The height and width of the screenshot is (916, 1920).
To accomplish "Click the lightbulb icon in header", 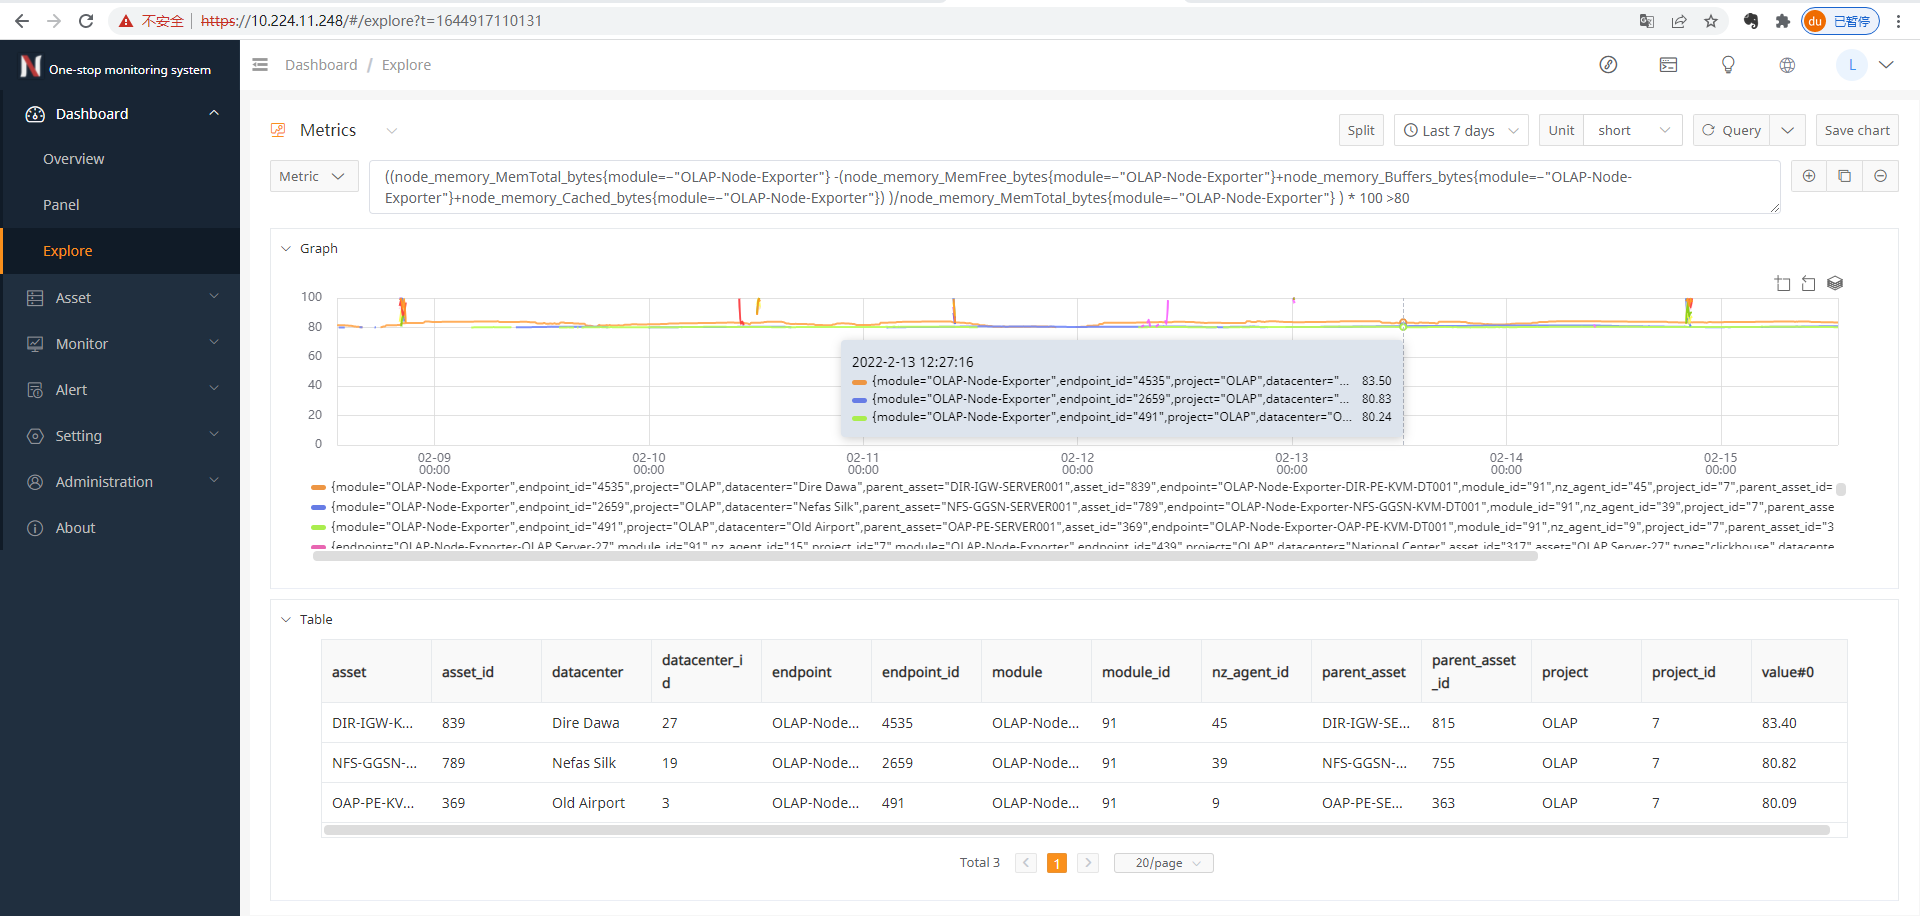I will (1727, 65).
